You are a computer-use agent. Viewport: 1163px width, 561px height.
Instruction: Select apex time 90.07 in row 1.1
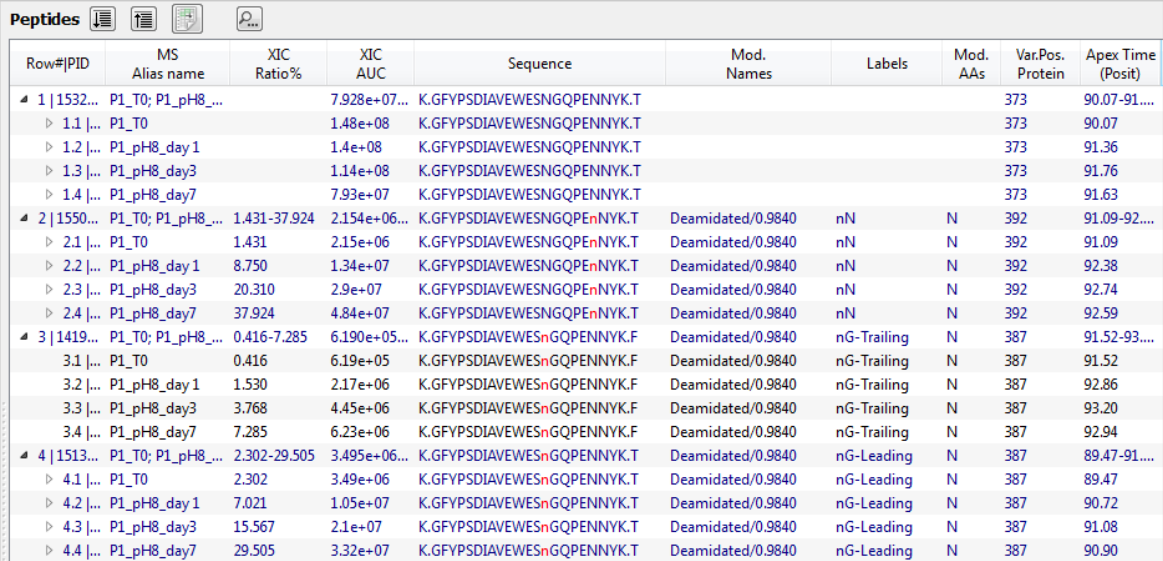click(1100, 123)
